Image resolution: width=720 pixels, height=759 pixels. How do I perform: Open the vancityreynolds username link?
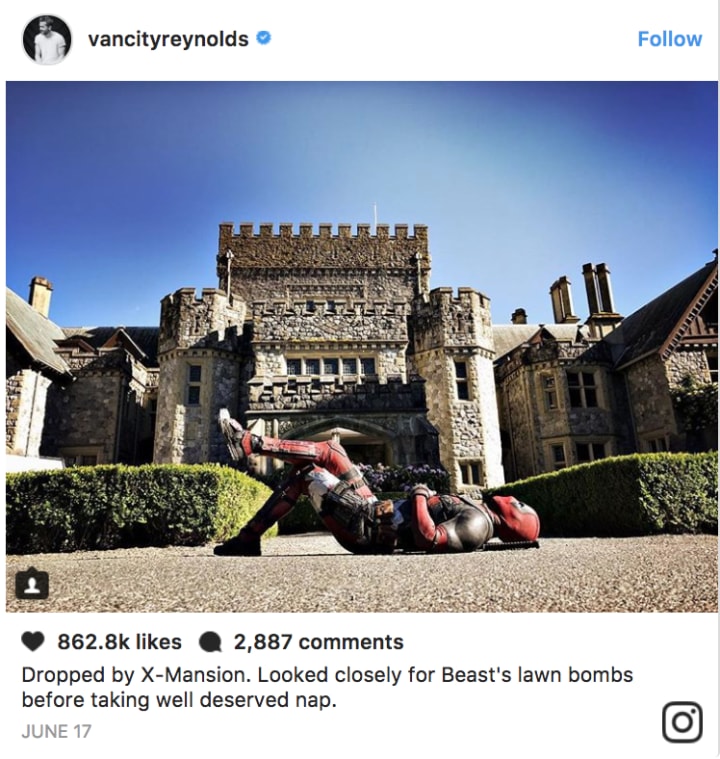pyautogui.click(x=168, y=39)
